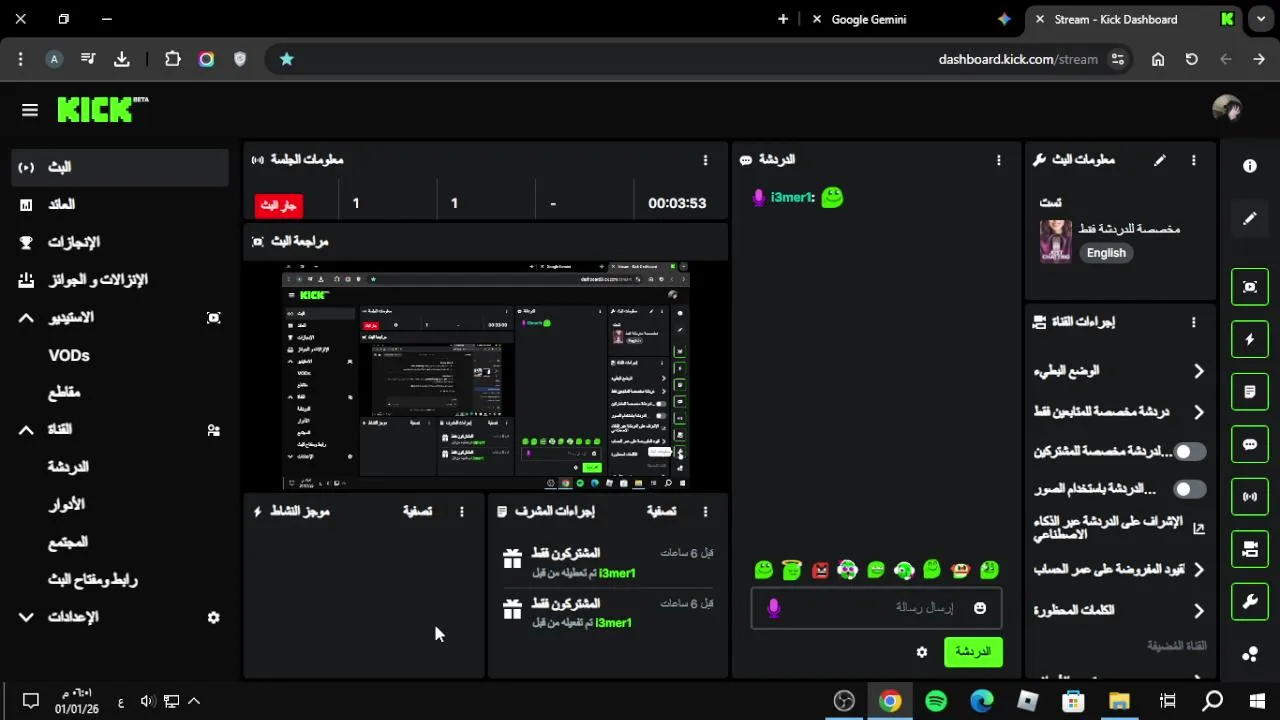Toggle the channel actions camera widget icon
Screen dimensions: 1280x720
pyautogui.click(x=1250, y=548)
